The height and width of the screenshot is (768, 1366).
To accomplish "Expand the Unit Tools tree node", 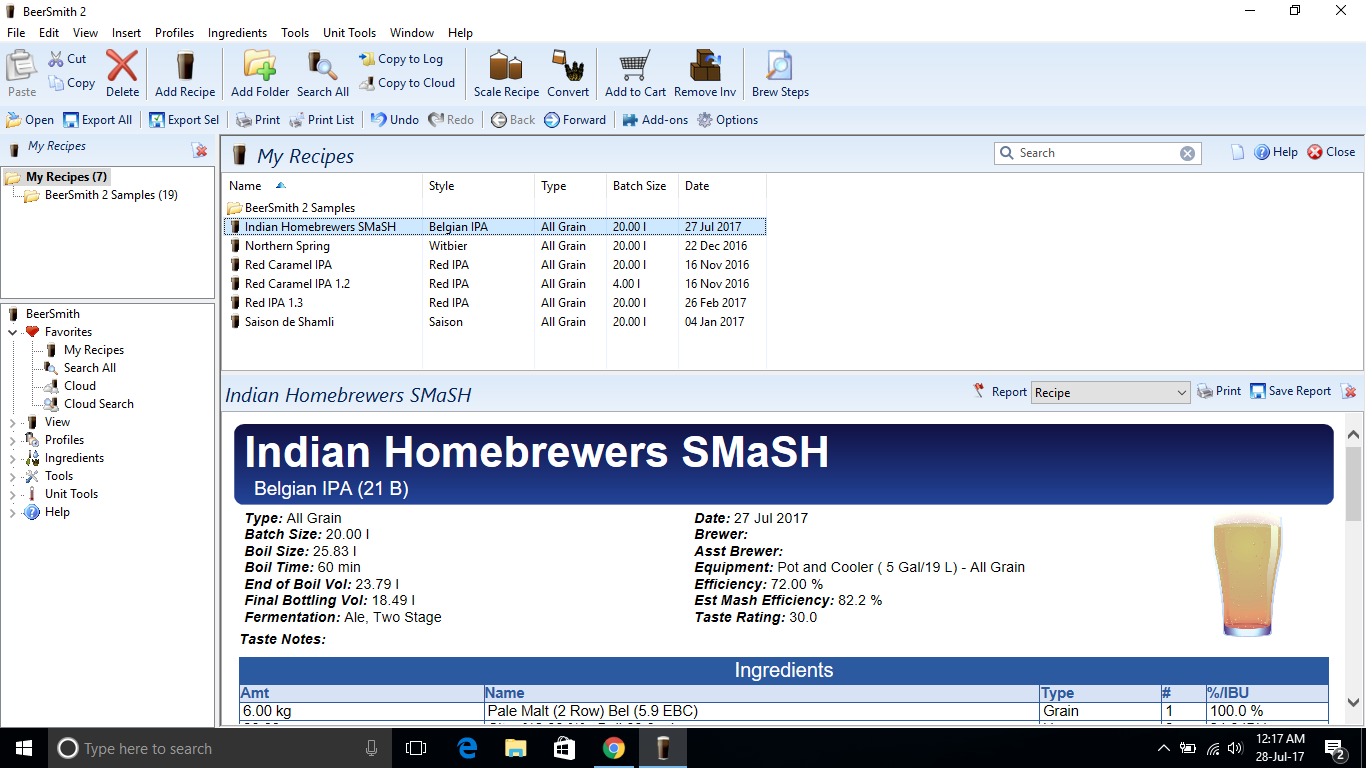I will [13, 494].
